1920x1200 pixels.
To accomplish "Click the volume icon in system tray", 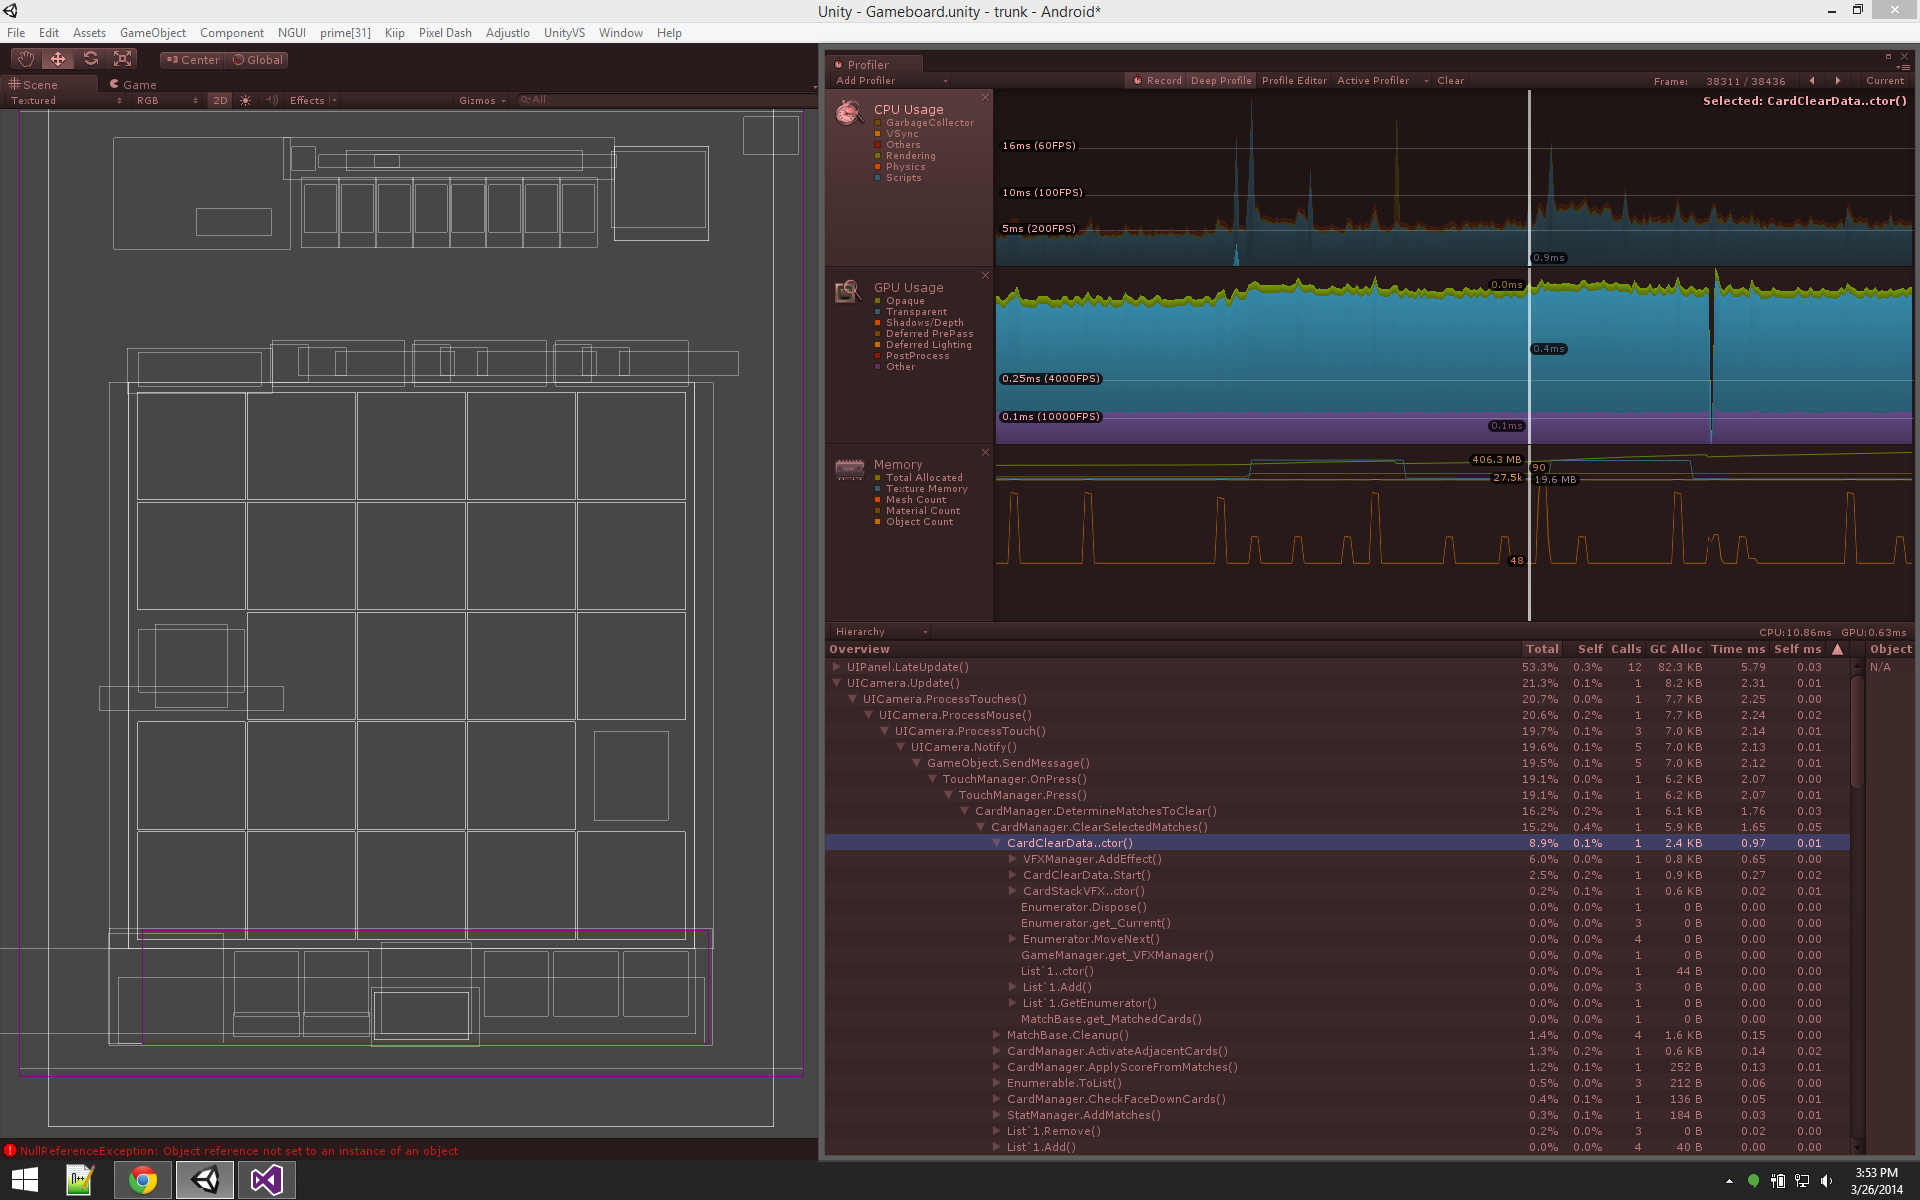I will pyautogui.click(x=1827, y=1181).
